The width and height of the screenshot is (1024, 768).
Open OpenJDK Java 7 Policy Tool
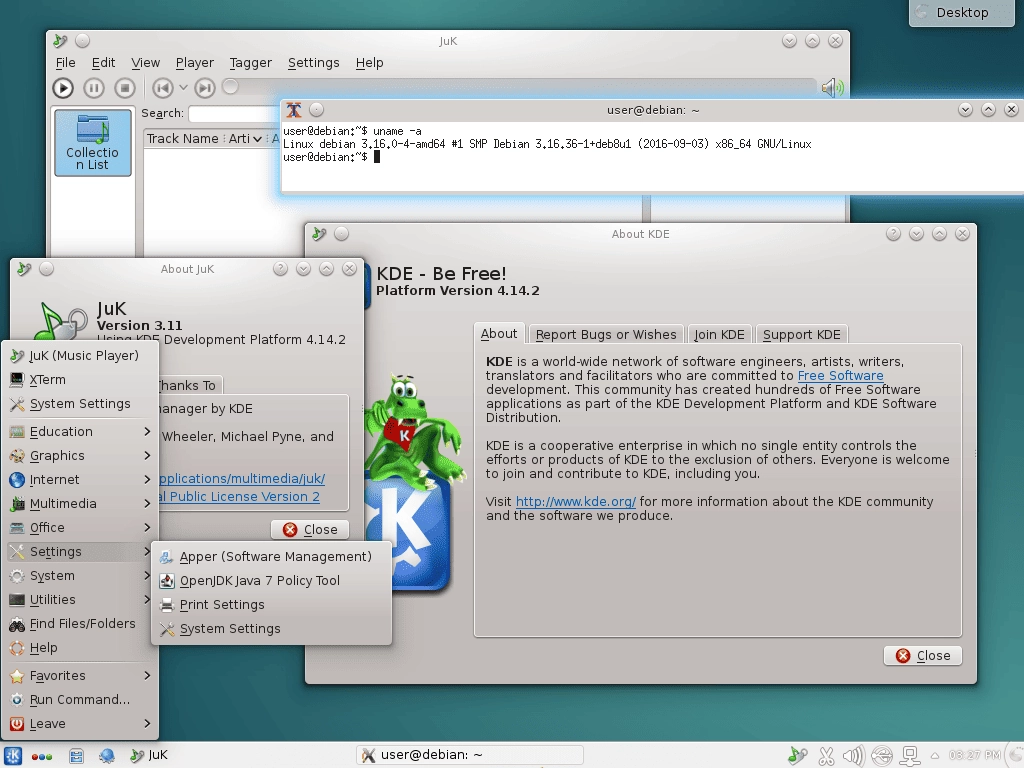click(x=272, y=581)
